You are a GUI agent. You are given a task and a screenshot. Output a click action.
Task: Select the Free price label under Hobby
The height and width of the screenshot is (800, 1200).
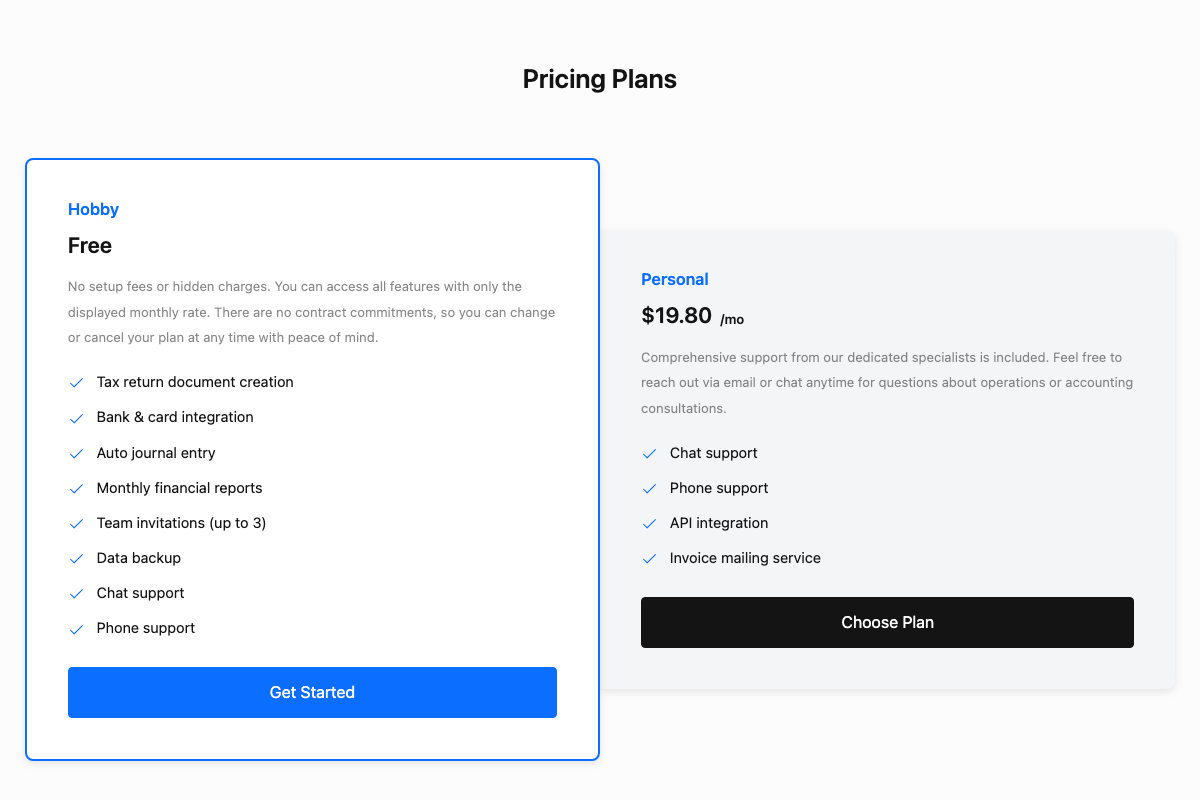[x=89, y=245]
